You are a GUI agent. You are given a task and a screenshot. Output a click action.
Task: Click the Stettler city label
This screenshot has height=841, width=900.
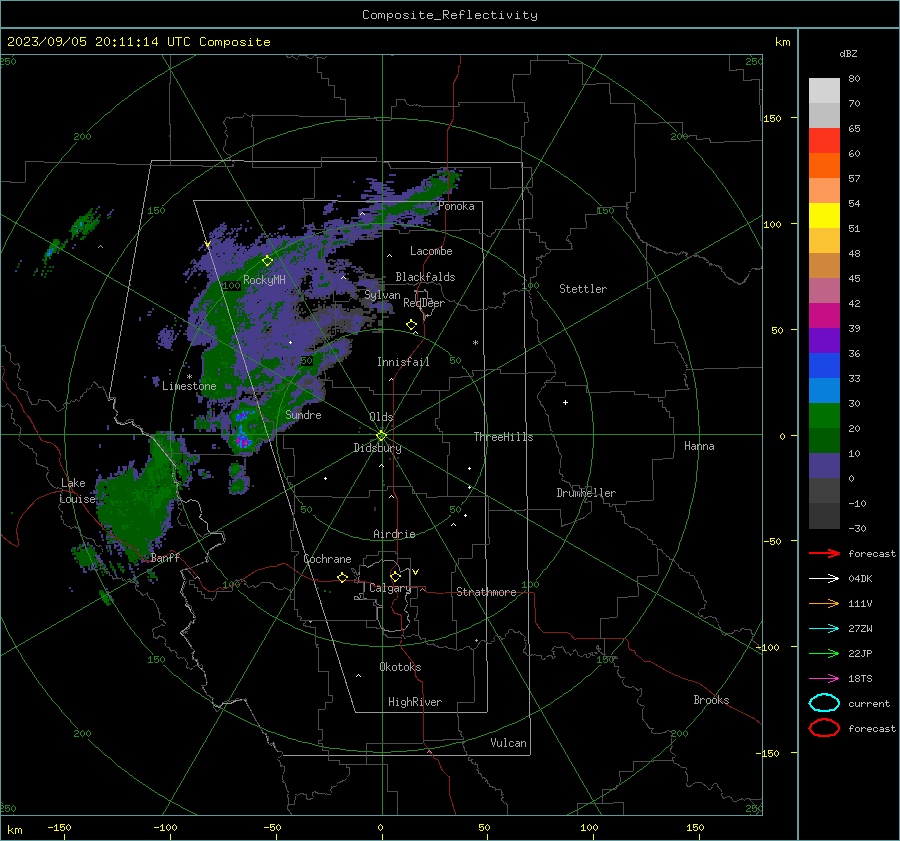pos(583,289)
